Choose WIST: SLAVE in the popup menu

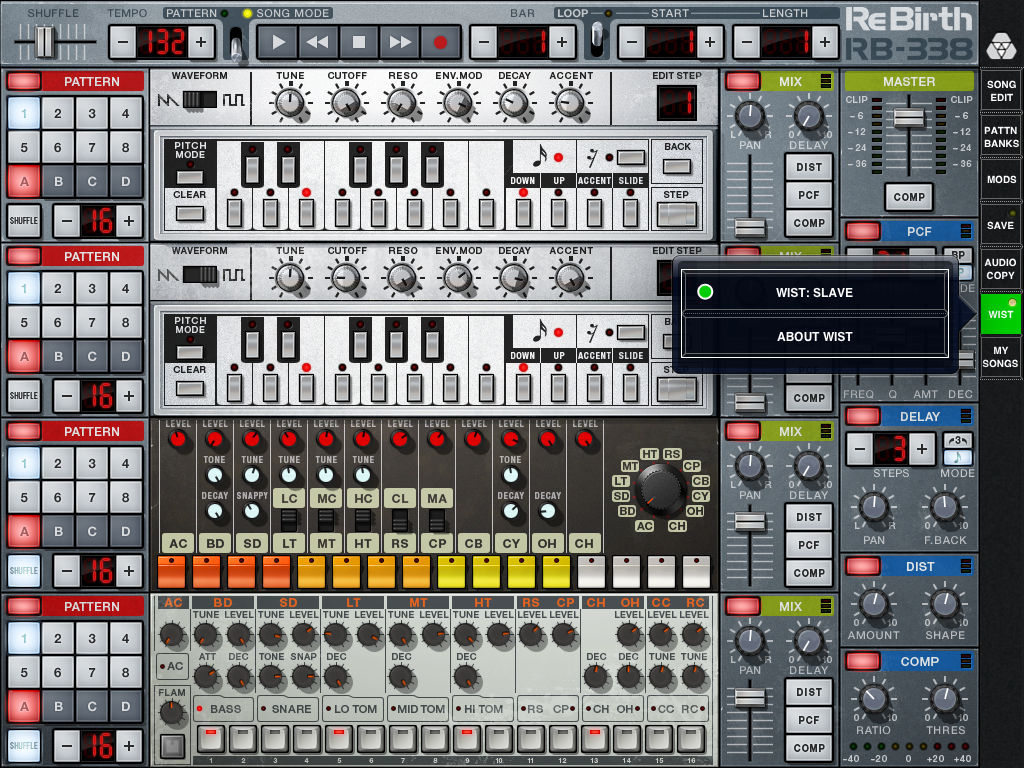[x=814, y=292]
